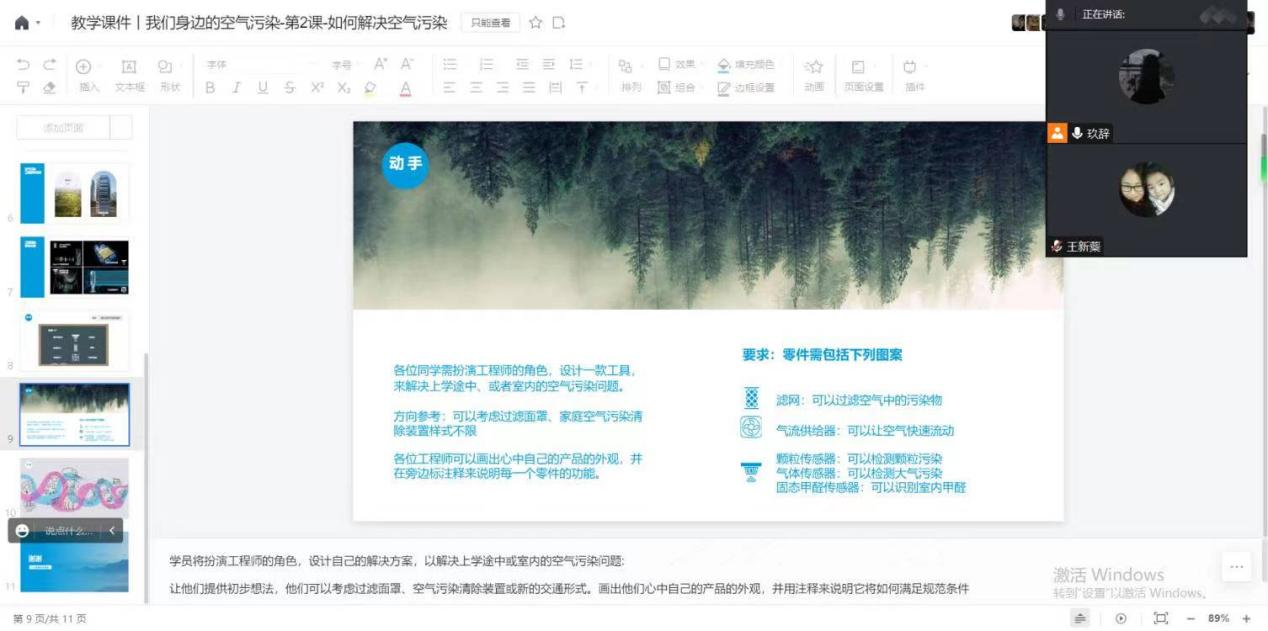This screenshot has width=1268, height=631.
Task: Select slide 10 thumbnail with colorful swirls
Action: [75, 487]
